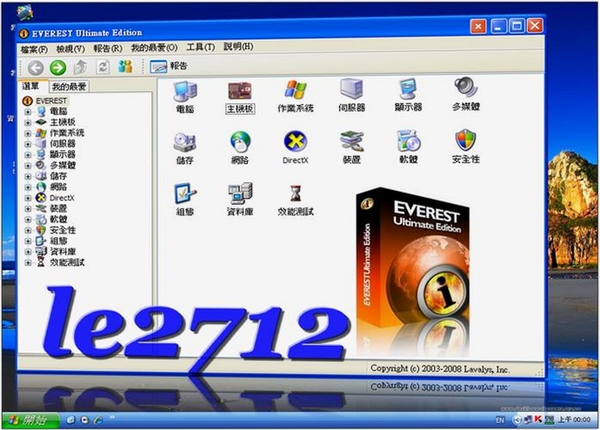Viewport: 600px width, 430px height.
Task: Open the 電腦 (Computer) icon in main panel
Action: pyautogui.click(x=185, y=96)
